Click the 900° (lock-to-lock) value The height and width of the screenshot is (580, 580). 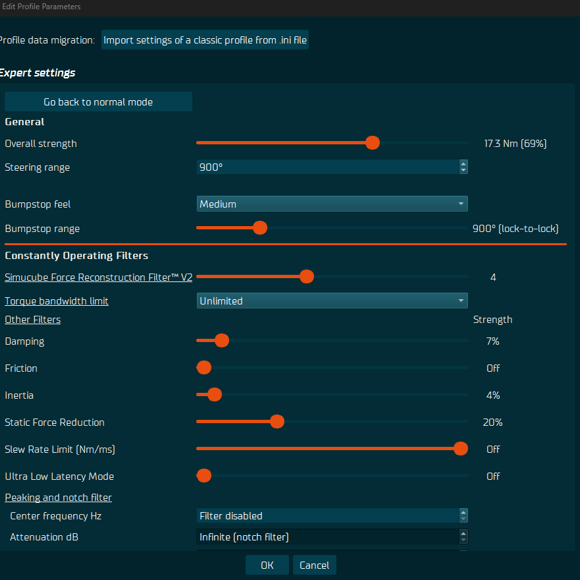point(515,229)
